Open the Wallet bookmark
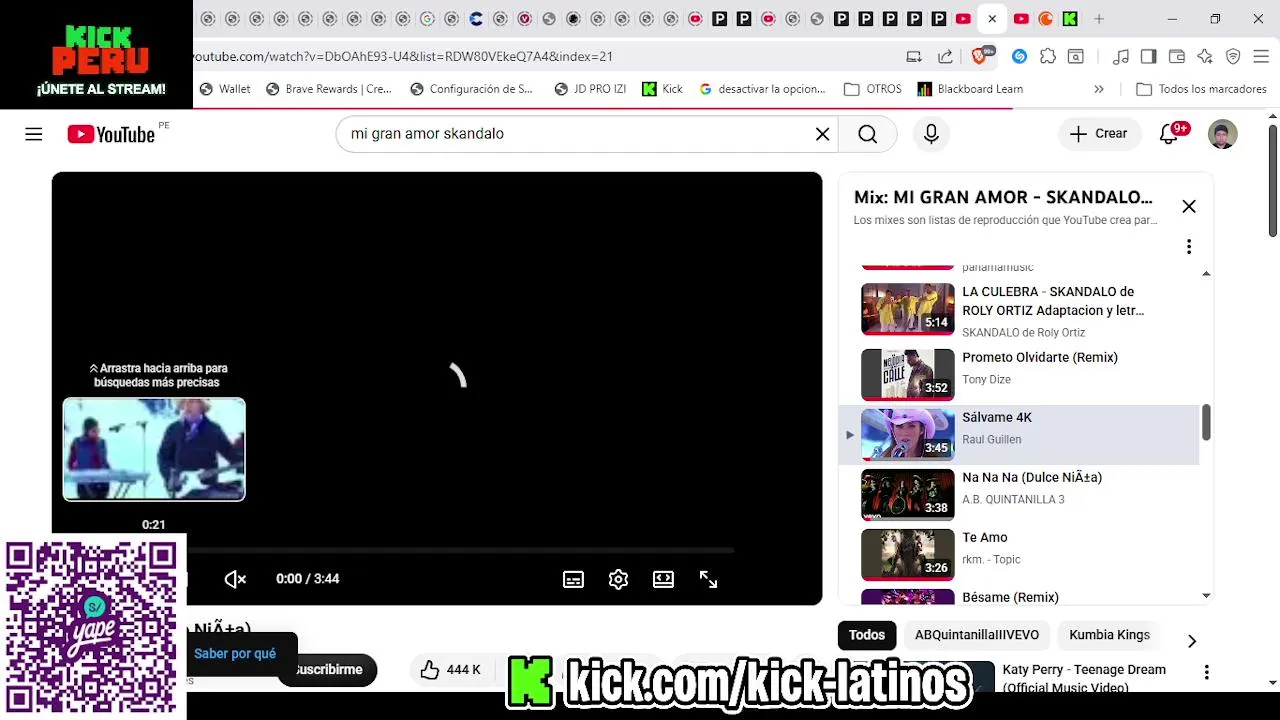Image resolution: width=1280 pixels, height=720 pixels. pos(225,89)
